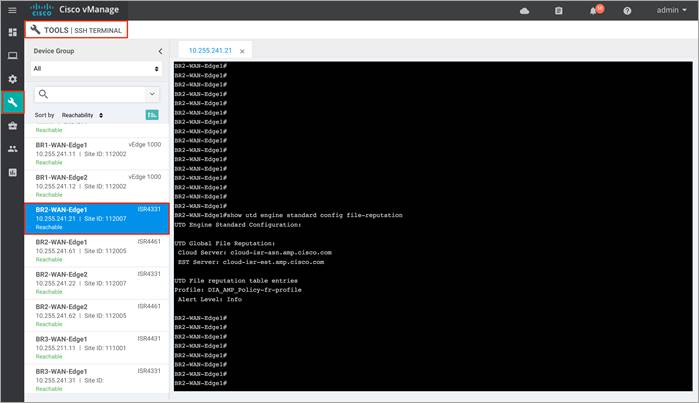
Task: Click the cloud status icon
Action: (525, 11)
